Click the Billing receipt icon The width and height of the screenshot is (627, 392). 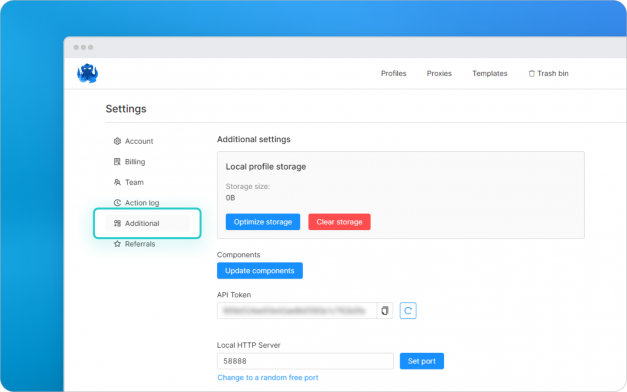click(117, 162)
